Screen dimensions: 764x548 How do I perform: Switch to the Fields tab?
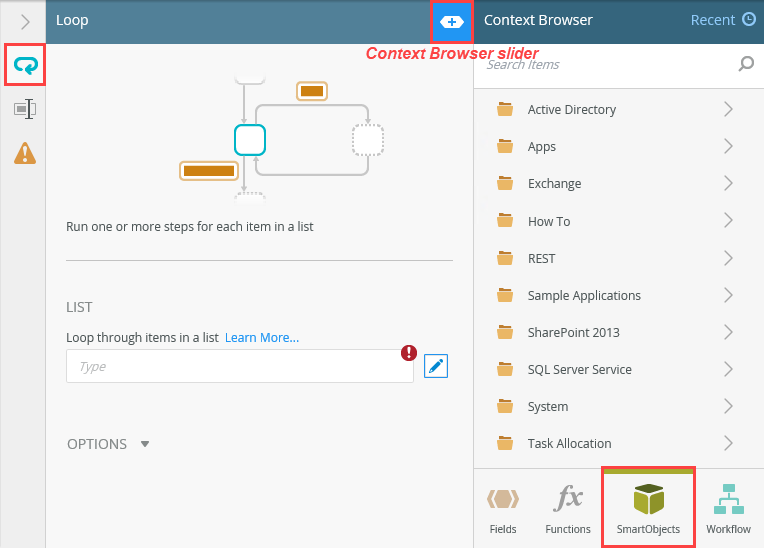503,509
